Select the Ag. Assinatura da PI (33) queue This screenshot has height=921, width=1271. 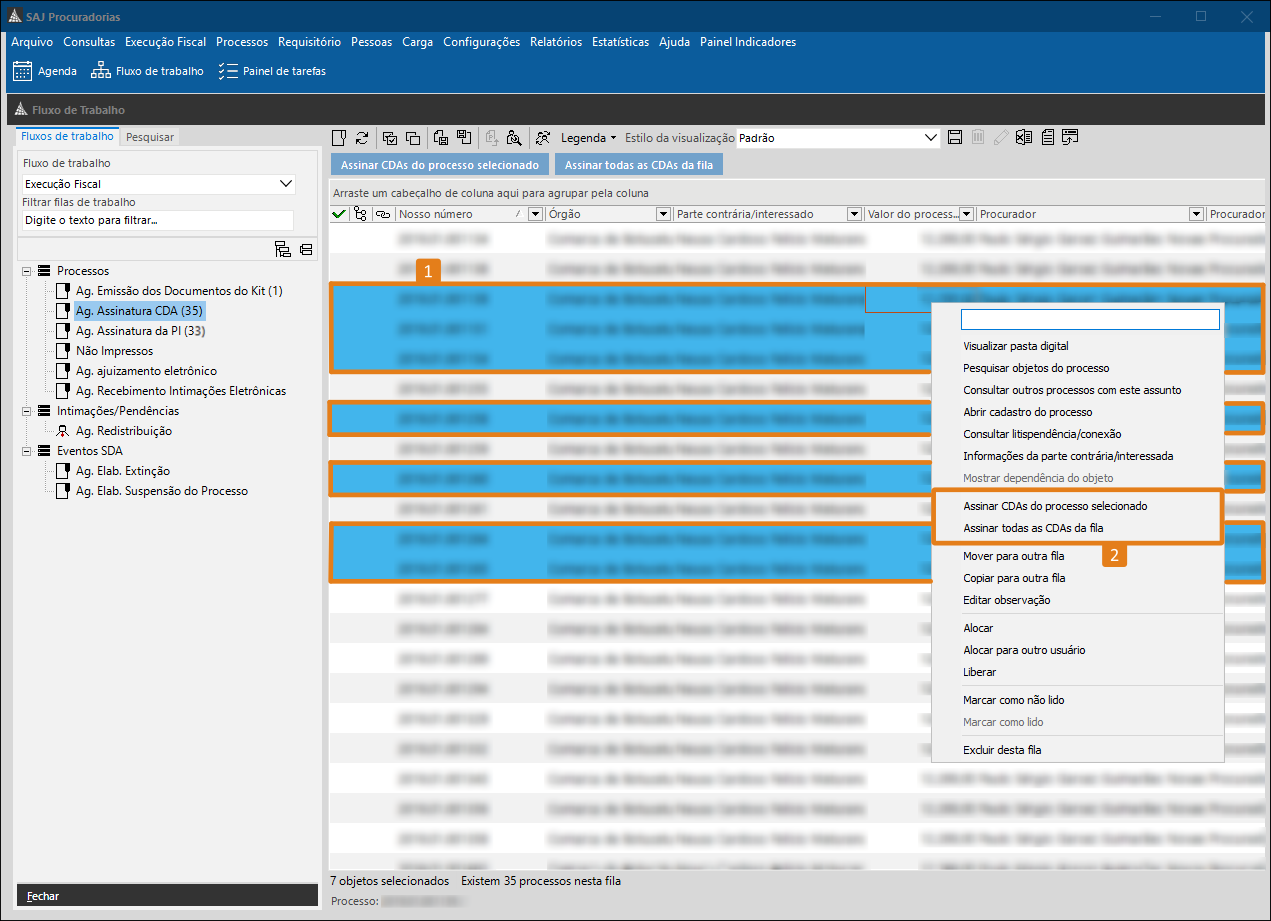coord(140,331)
